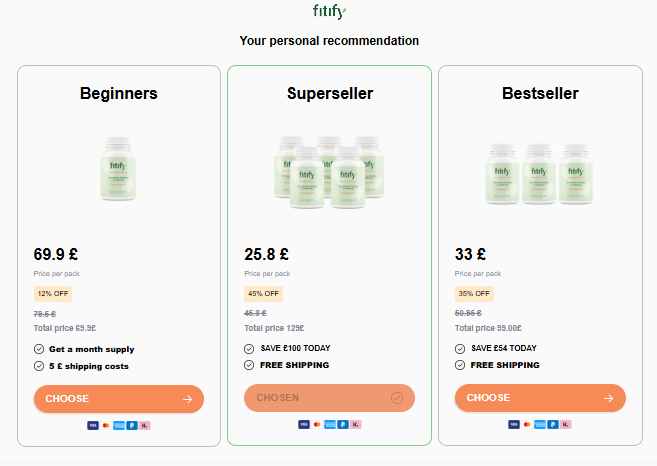Viewport: 657px width, 466px height.
Task: Click the checkmark beside 'Get a month supply'
Action: click(x=39, y=349)
